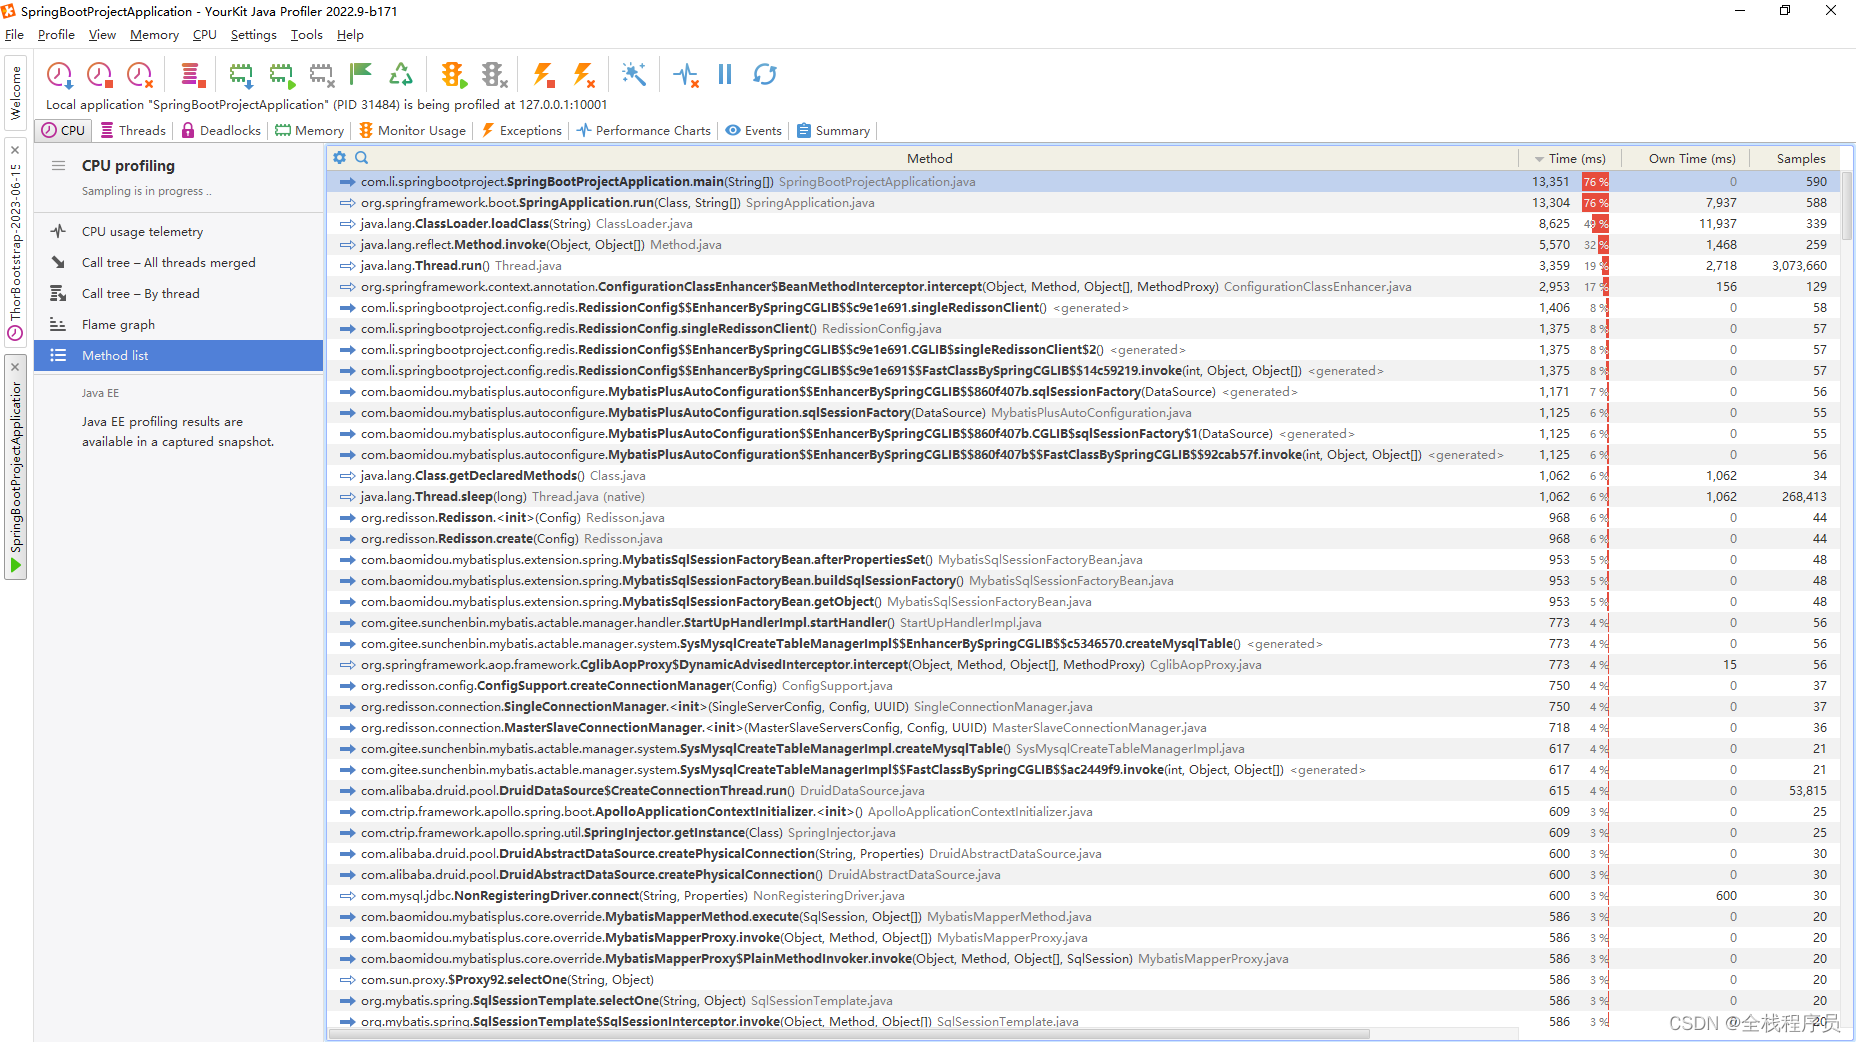This screenshot has width=1856, height=1042.
Task: Click the magnifier search icon beside the gear
Action: pos(362,158)
